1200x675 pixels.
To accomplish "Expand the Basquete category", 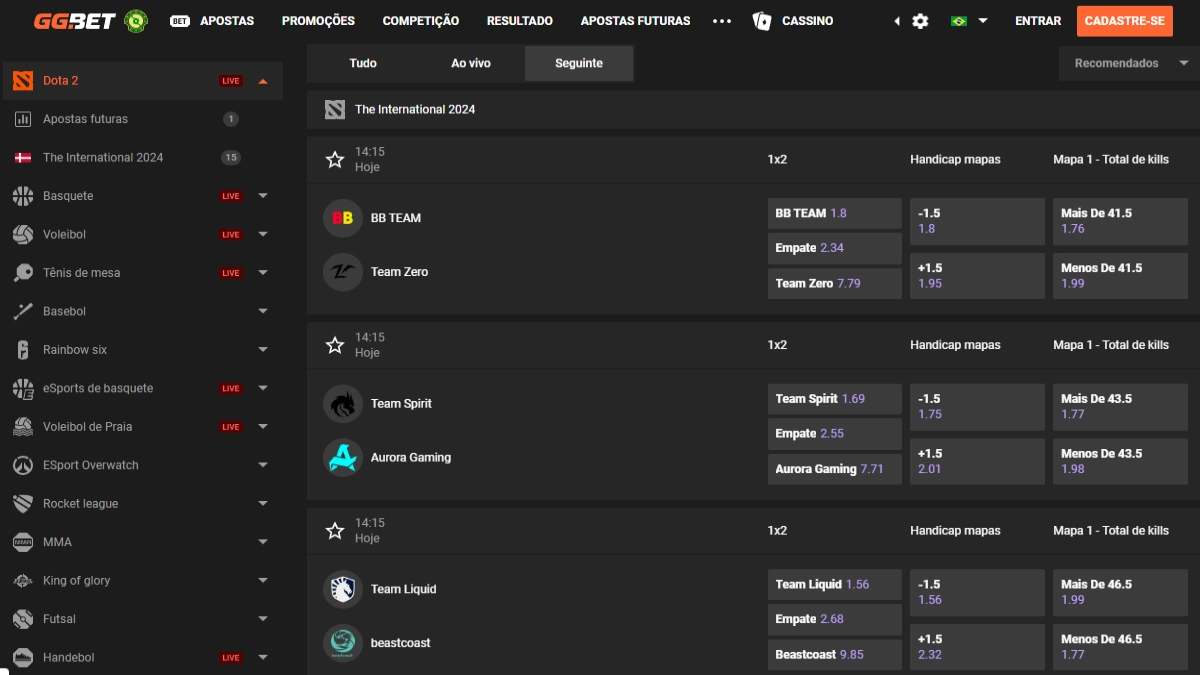I will point(263,196).
